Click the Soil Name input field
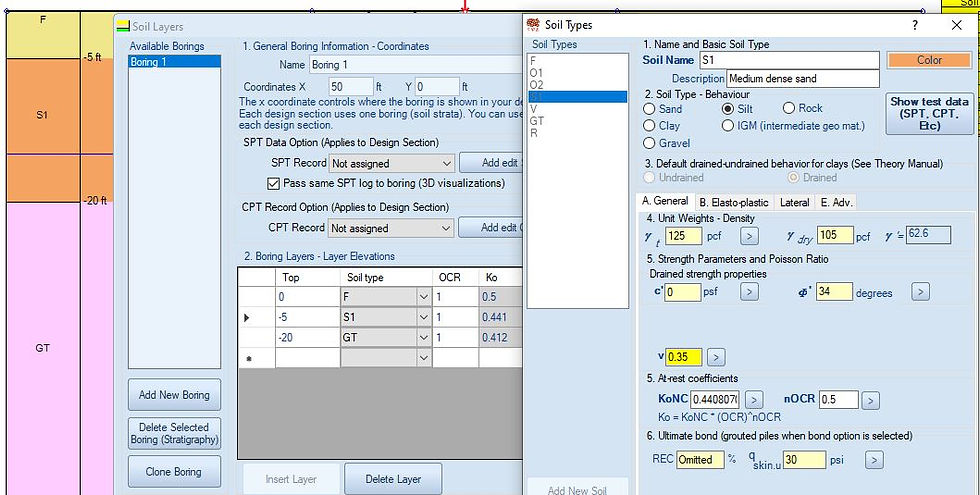The width and height of the screenshot is (980, 495). click(x=789, y=60)
